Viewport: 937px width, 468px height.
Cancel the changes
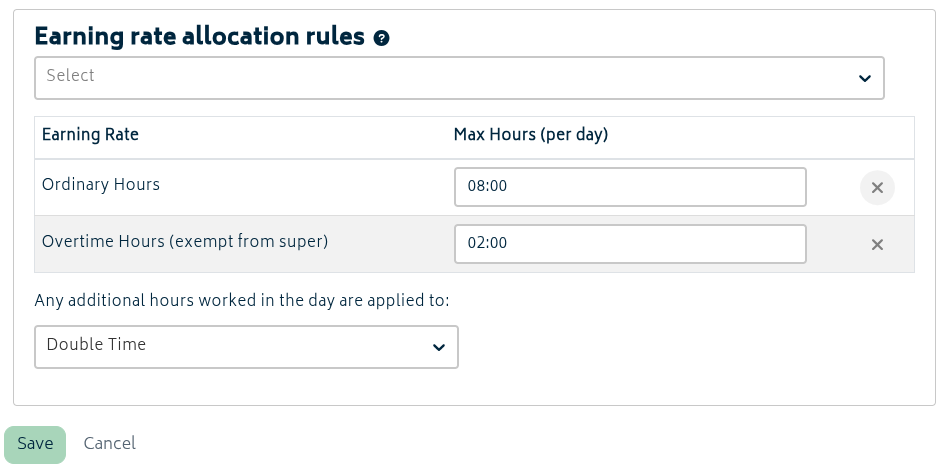pyautogui.click(x=109, y=444)
